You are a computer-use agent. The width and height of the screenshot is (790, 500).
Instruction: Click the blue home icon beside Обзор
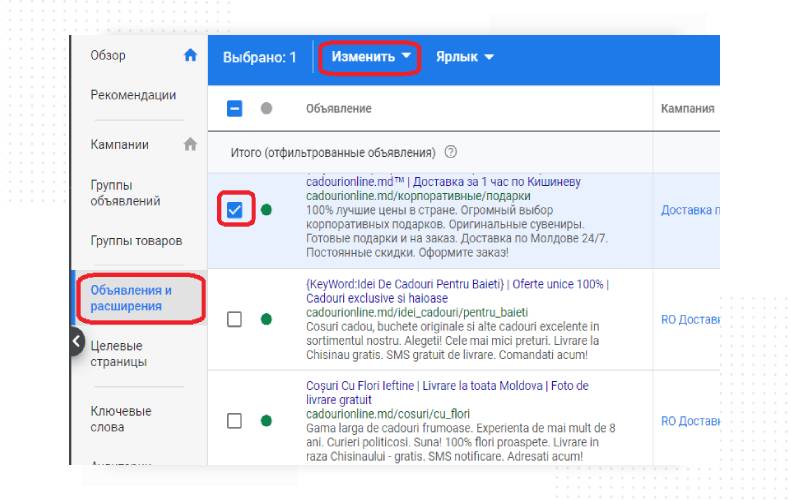(190, 55)
